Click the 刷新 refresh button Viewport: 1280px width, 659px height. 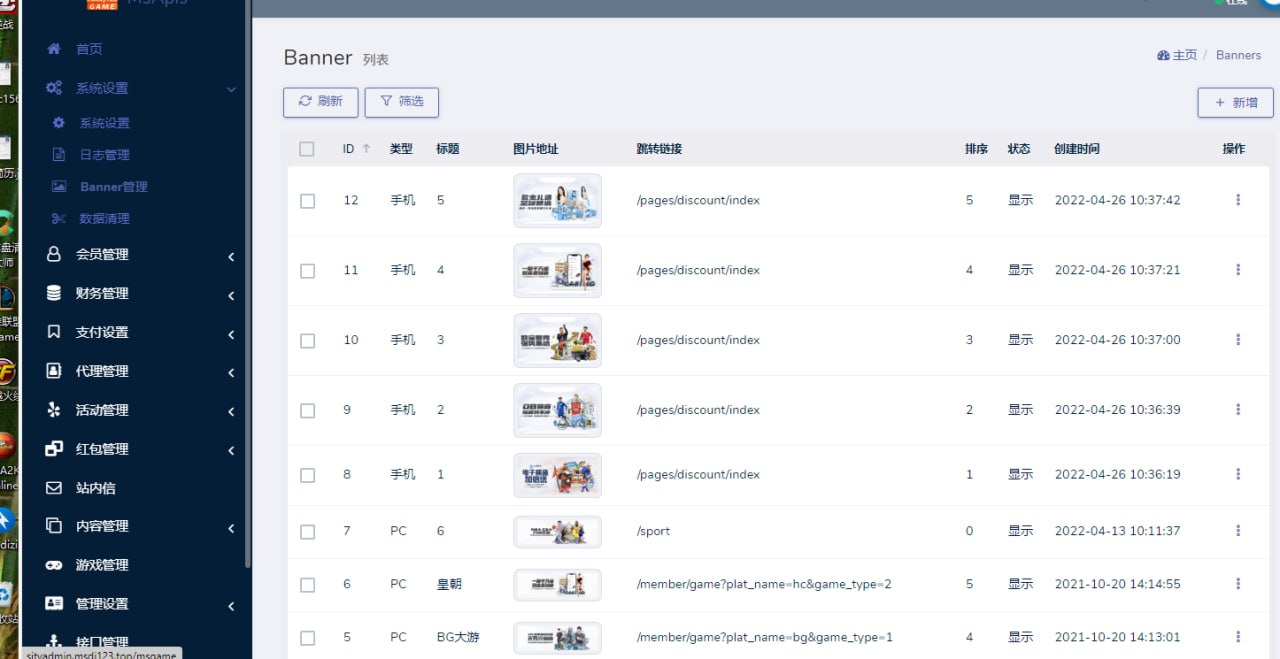pos(320,102)
